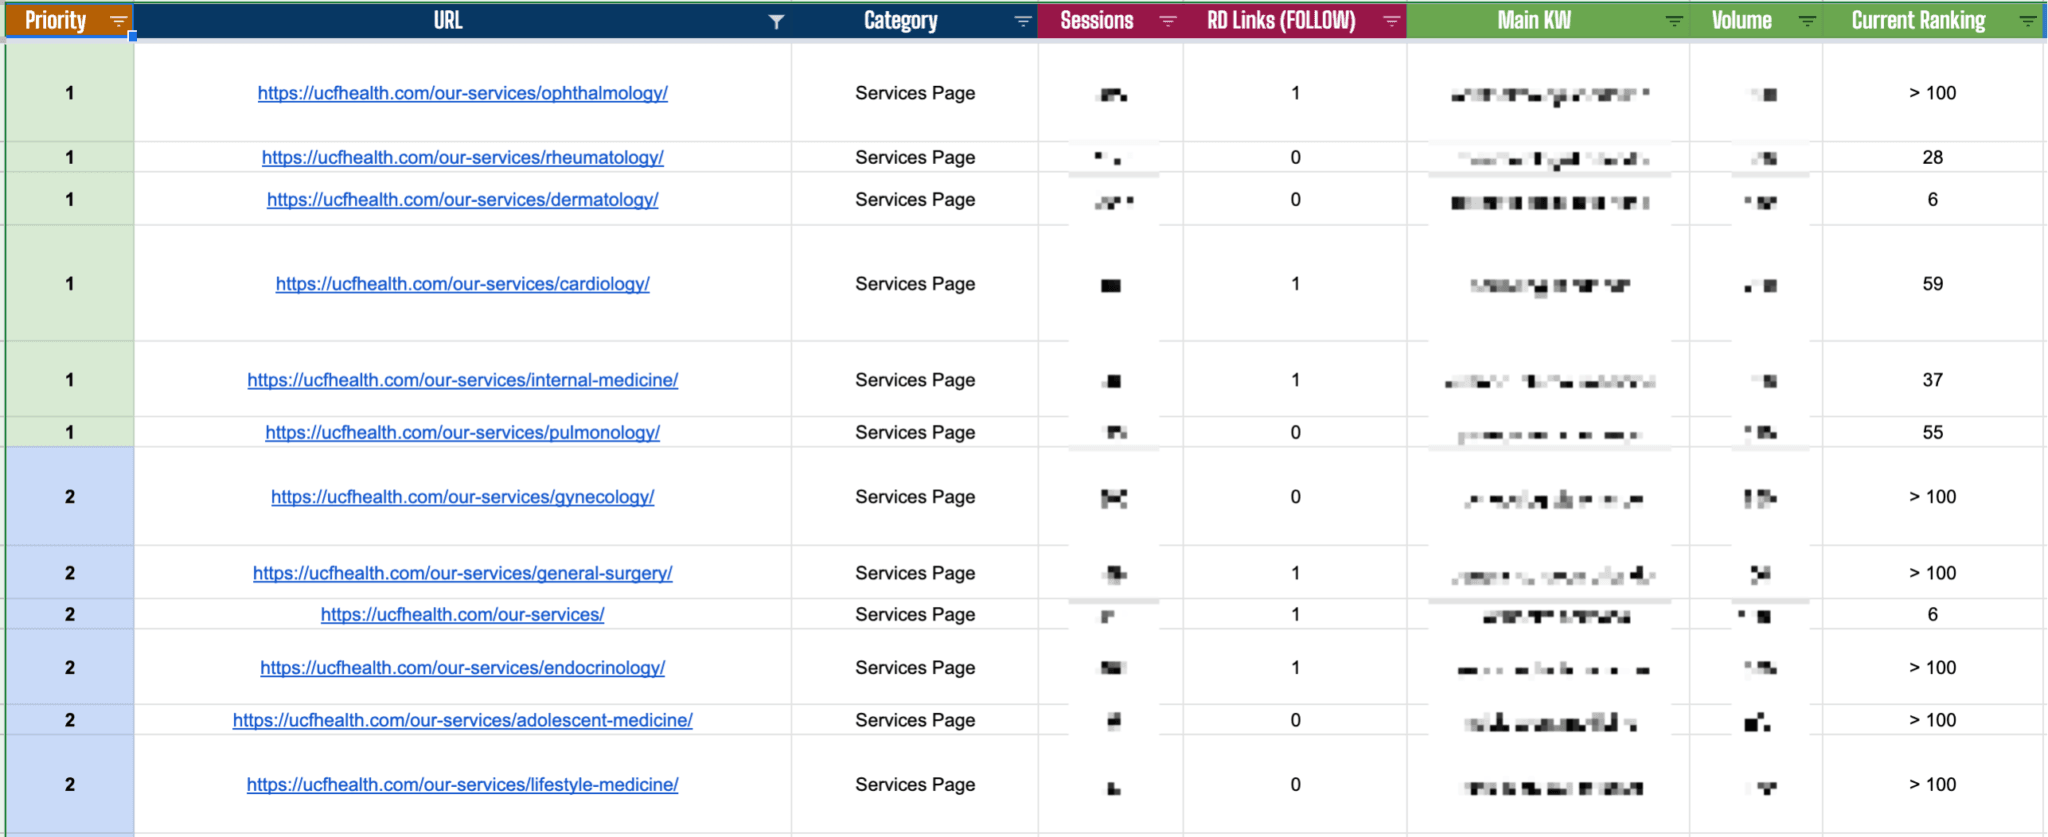Open the ophthalmology services link
The width and height of the screenshot is (2048, 837).
pyautogui.click(x=462, y=93)
